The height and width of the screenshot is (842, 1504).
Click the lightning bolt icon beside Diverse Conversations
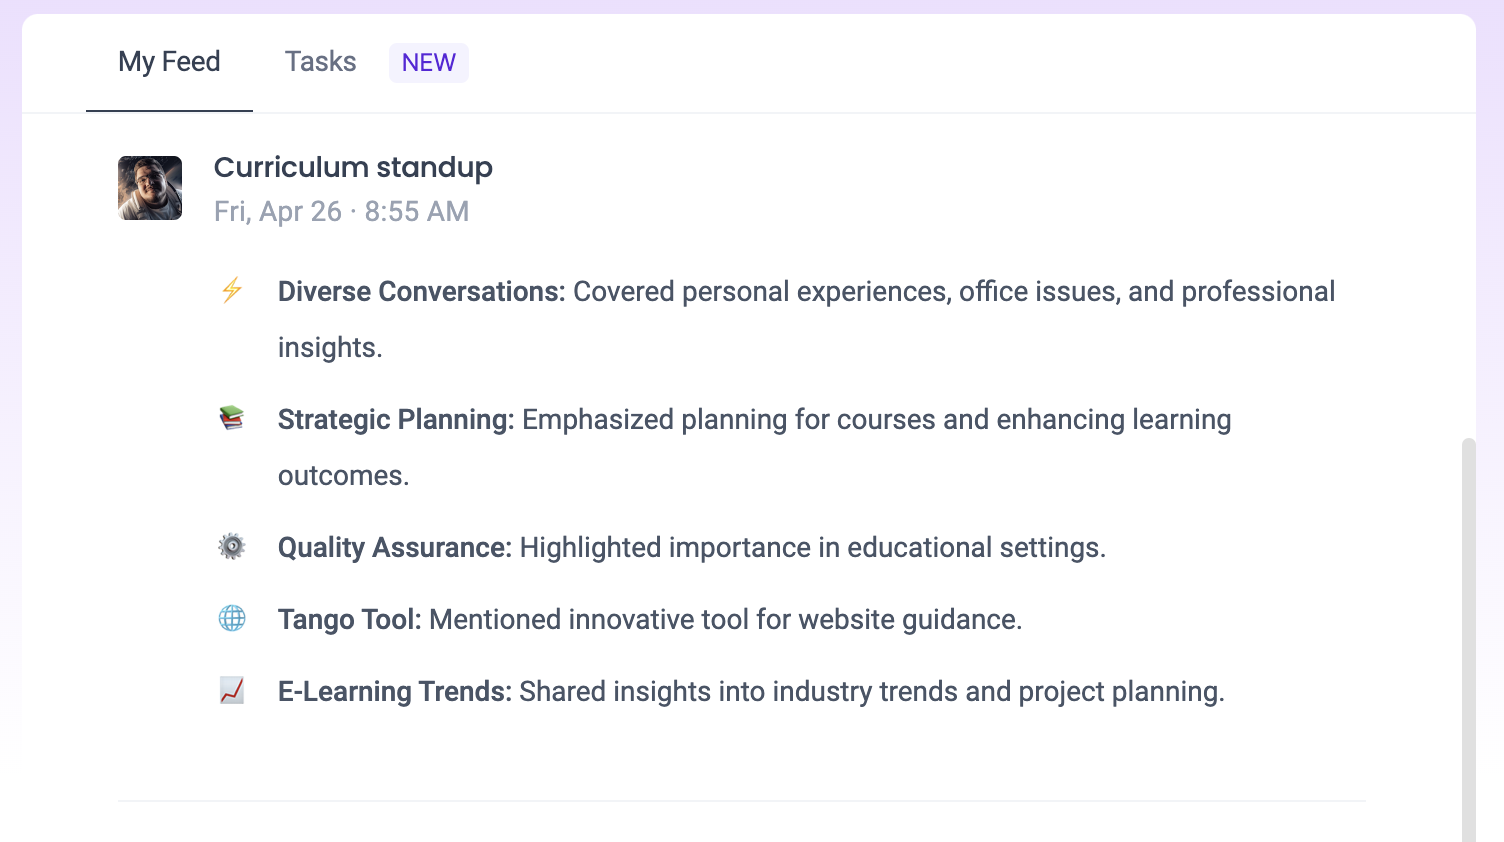click(x=231, y=291)
